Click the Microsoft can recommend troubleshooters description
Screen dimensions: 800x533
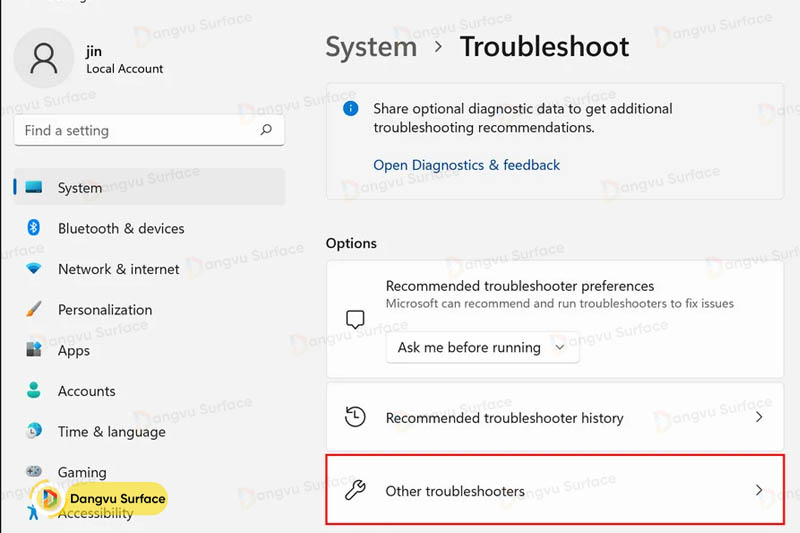click(560, 303)
